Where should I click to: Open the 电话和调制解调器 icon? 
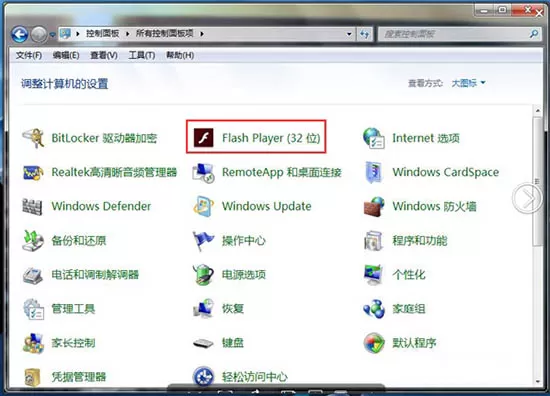pyautogui.click(x=33, y=275)
